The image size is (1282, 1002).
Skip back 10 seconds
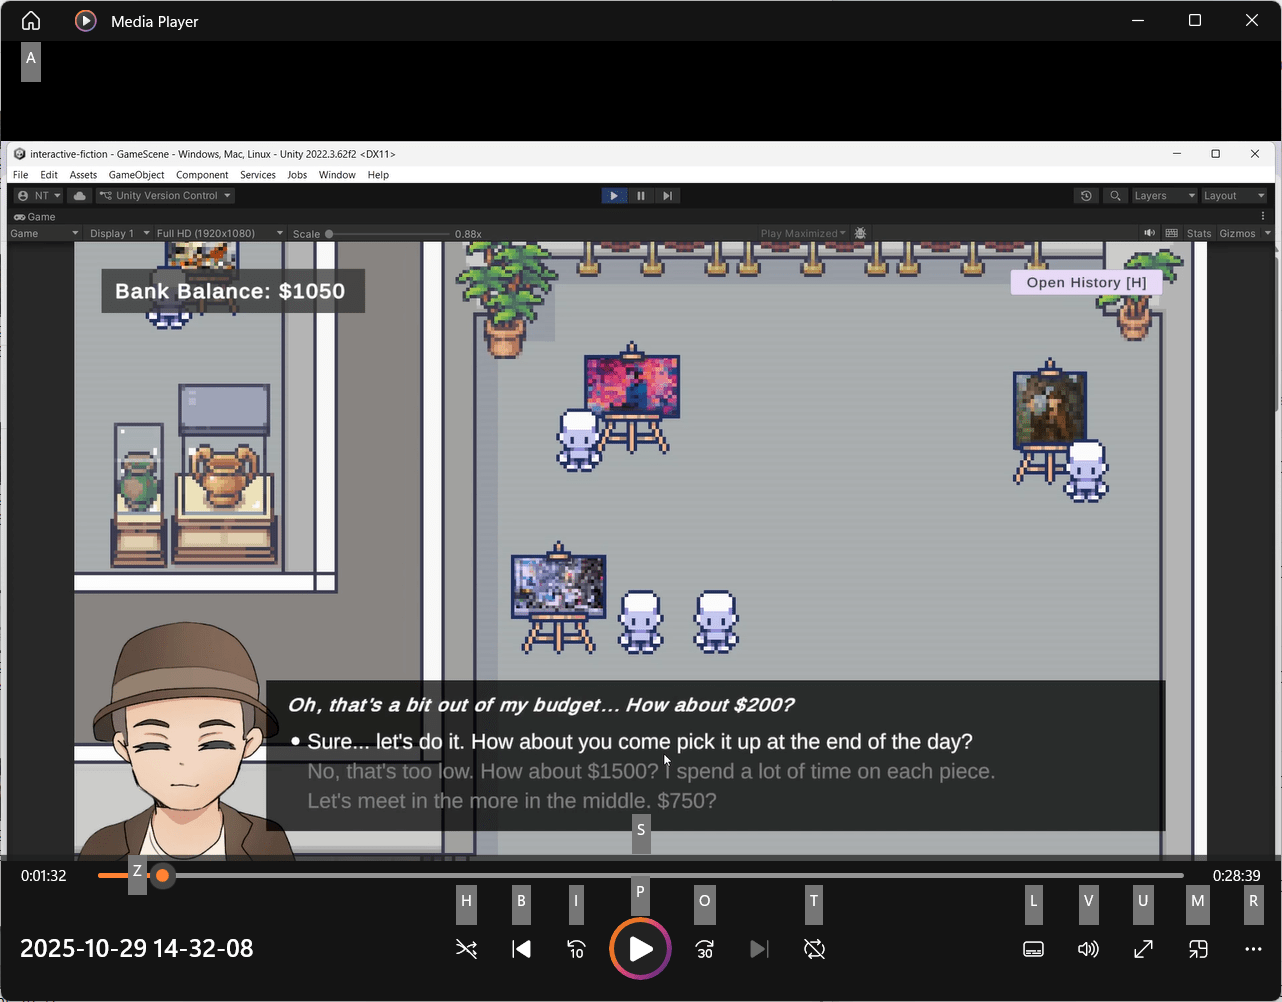tap(576, 949)
